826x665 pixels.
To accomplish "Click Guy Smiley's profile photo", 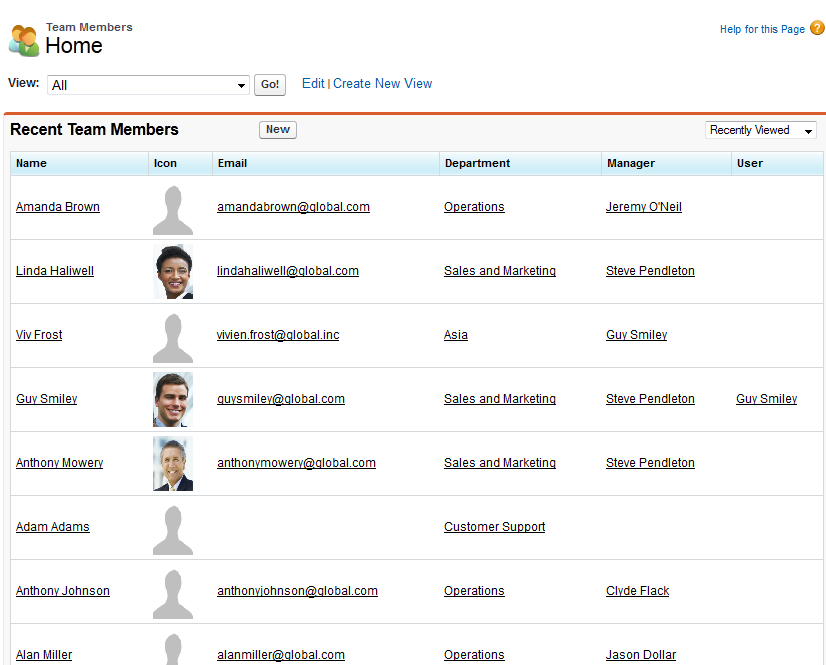I will click(173, 399).
